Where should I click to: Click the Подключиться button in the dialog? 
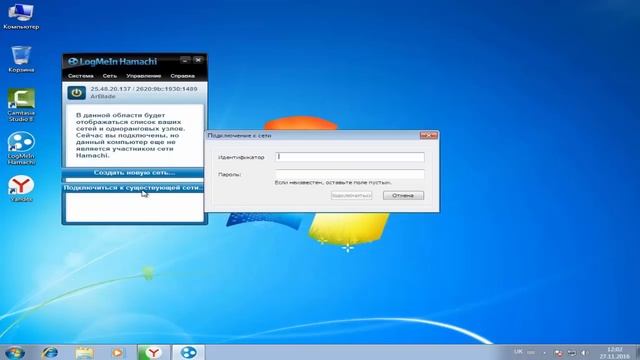click(x=351, y=196)
